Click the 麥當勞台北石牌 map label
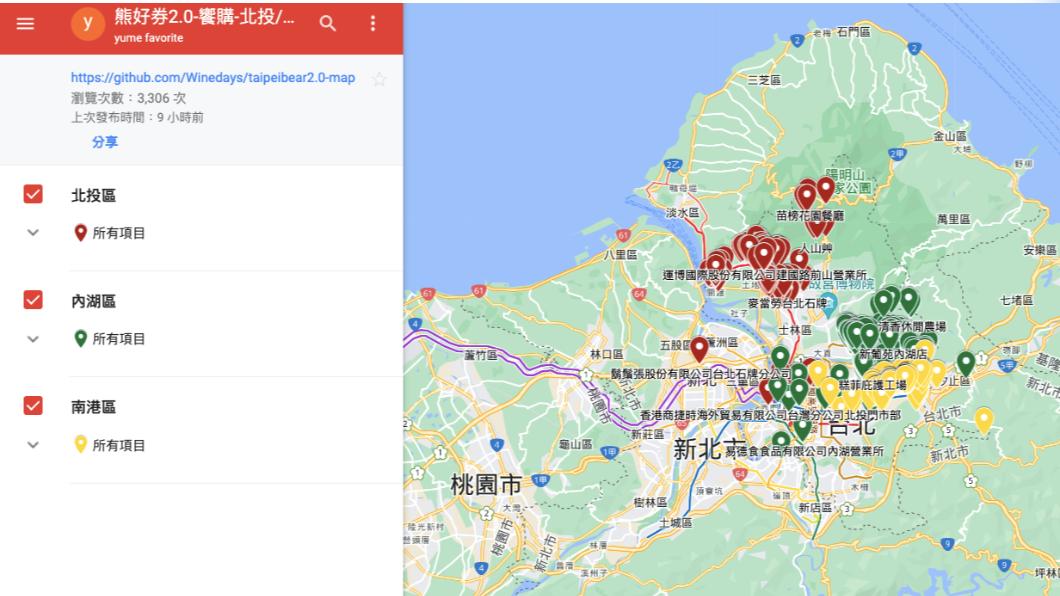 click(787, 303)
